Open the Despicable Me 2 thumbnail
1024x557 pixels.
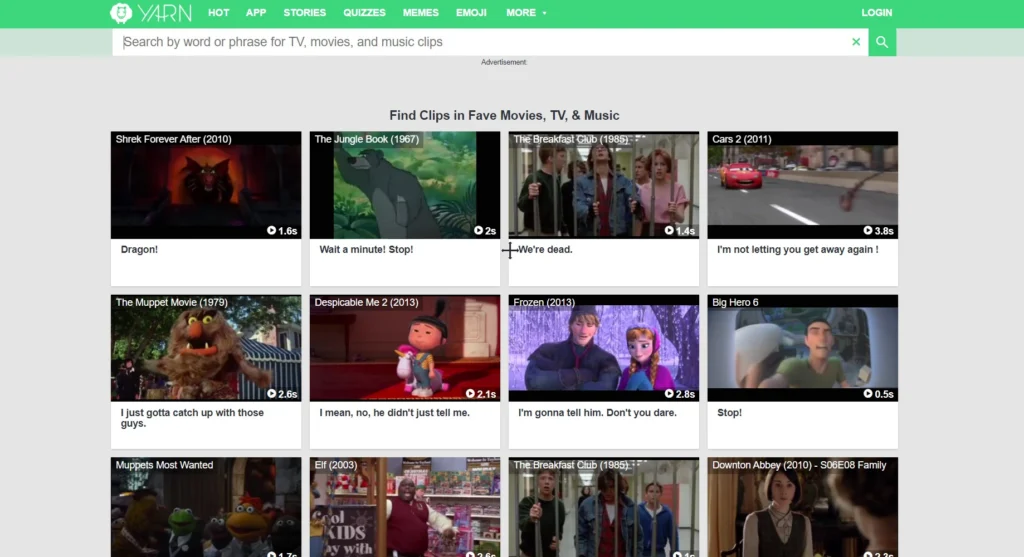click(405, 348)
